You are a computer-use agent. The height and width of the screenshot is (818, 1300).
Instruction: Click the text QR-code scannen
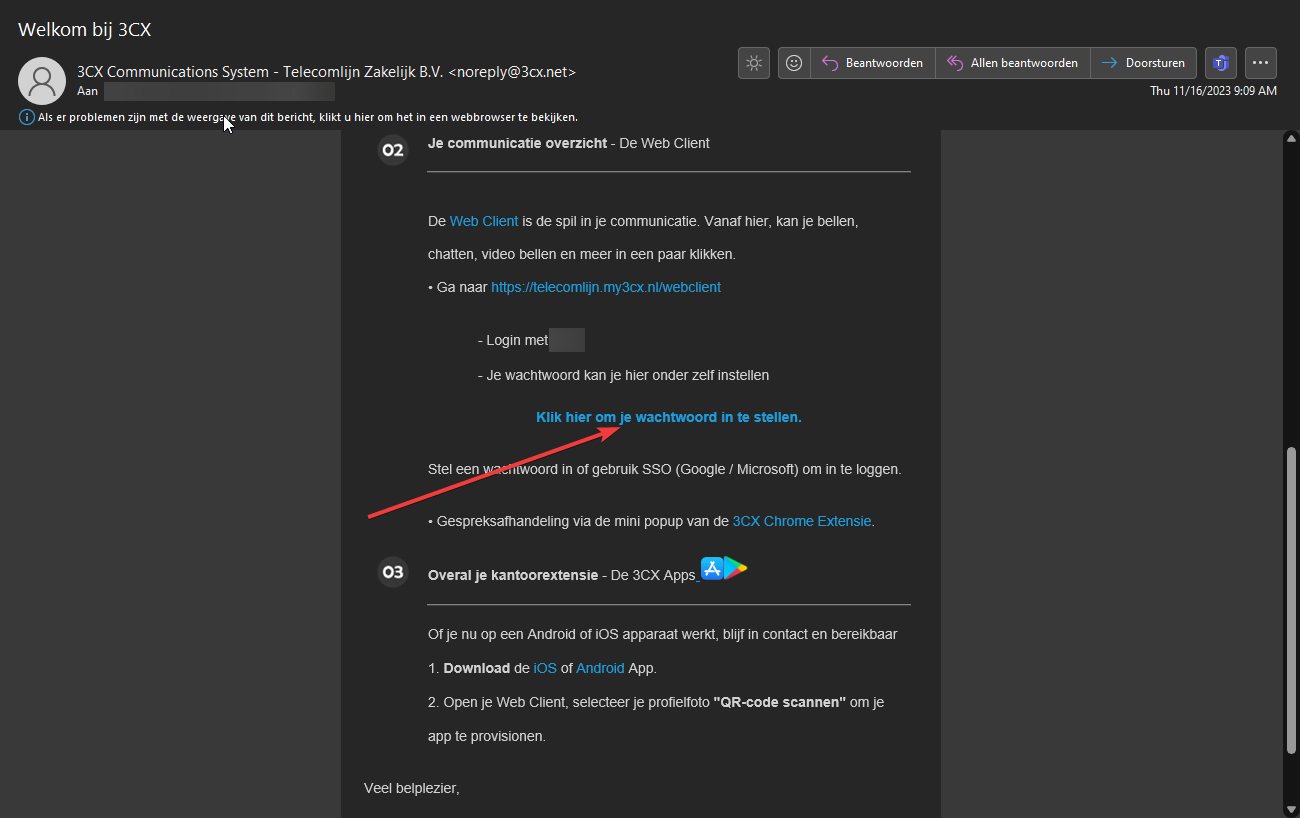[780, 702]
